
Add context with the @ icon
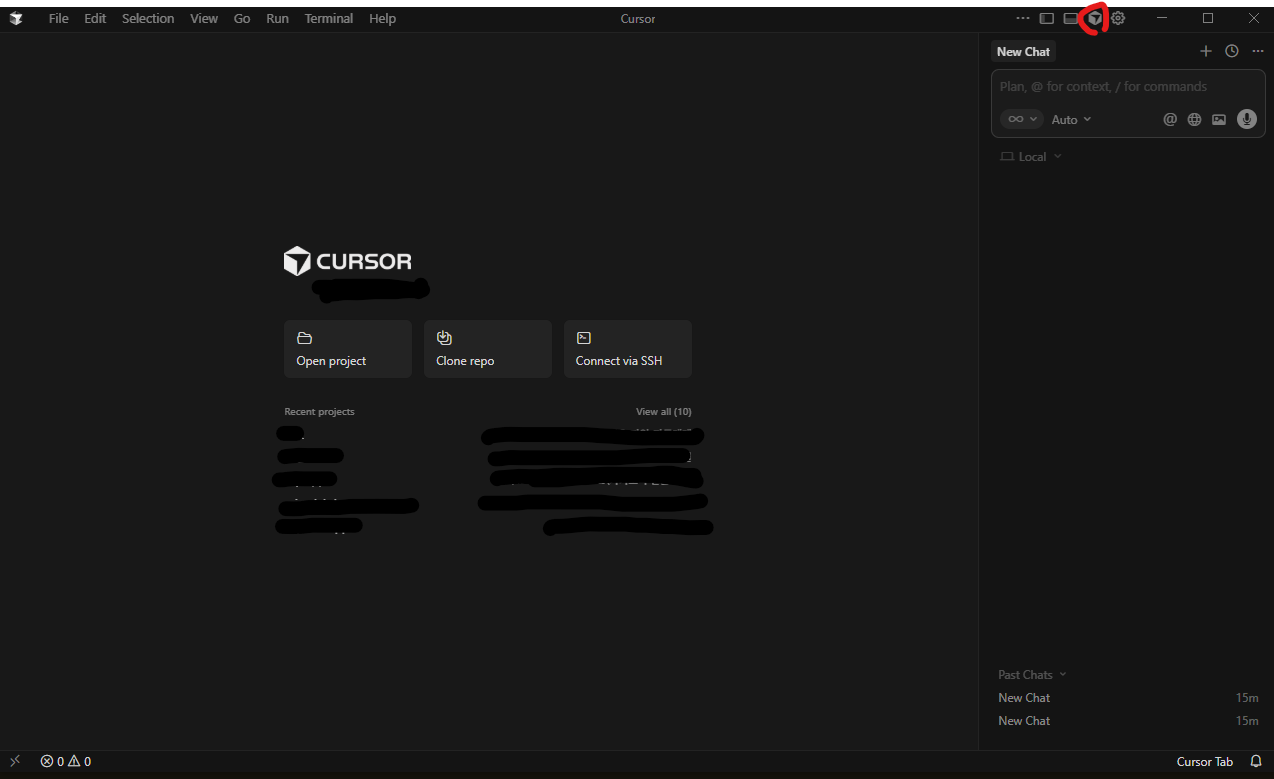pyautogui.click(x=1170, y=119)
